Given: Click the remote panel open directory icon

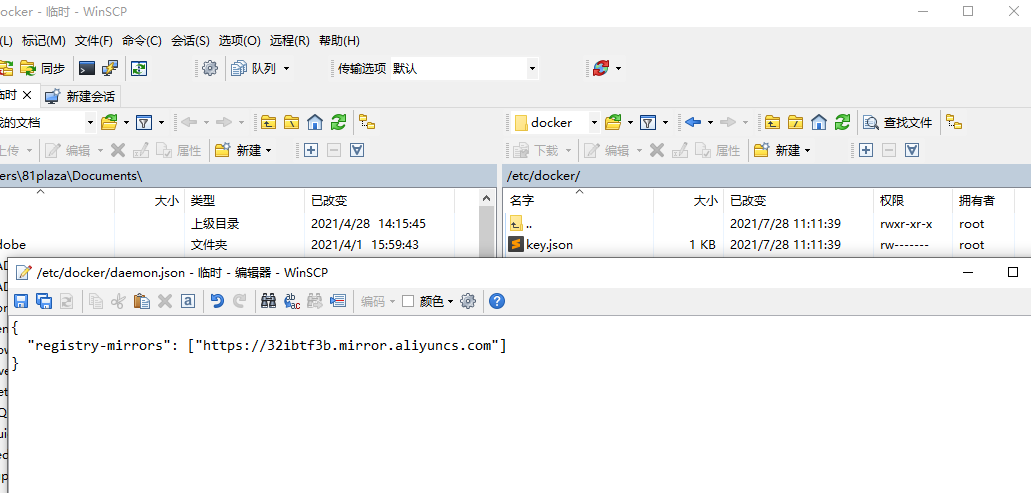Looking at the screenshot, I should [x=613, y=122].
